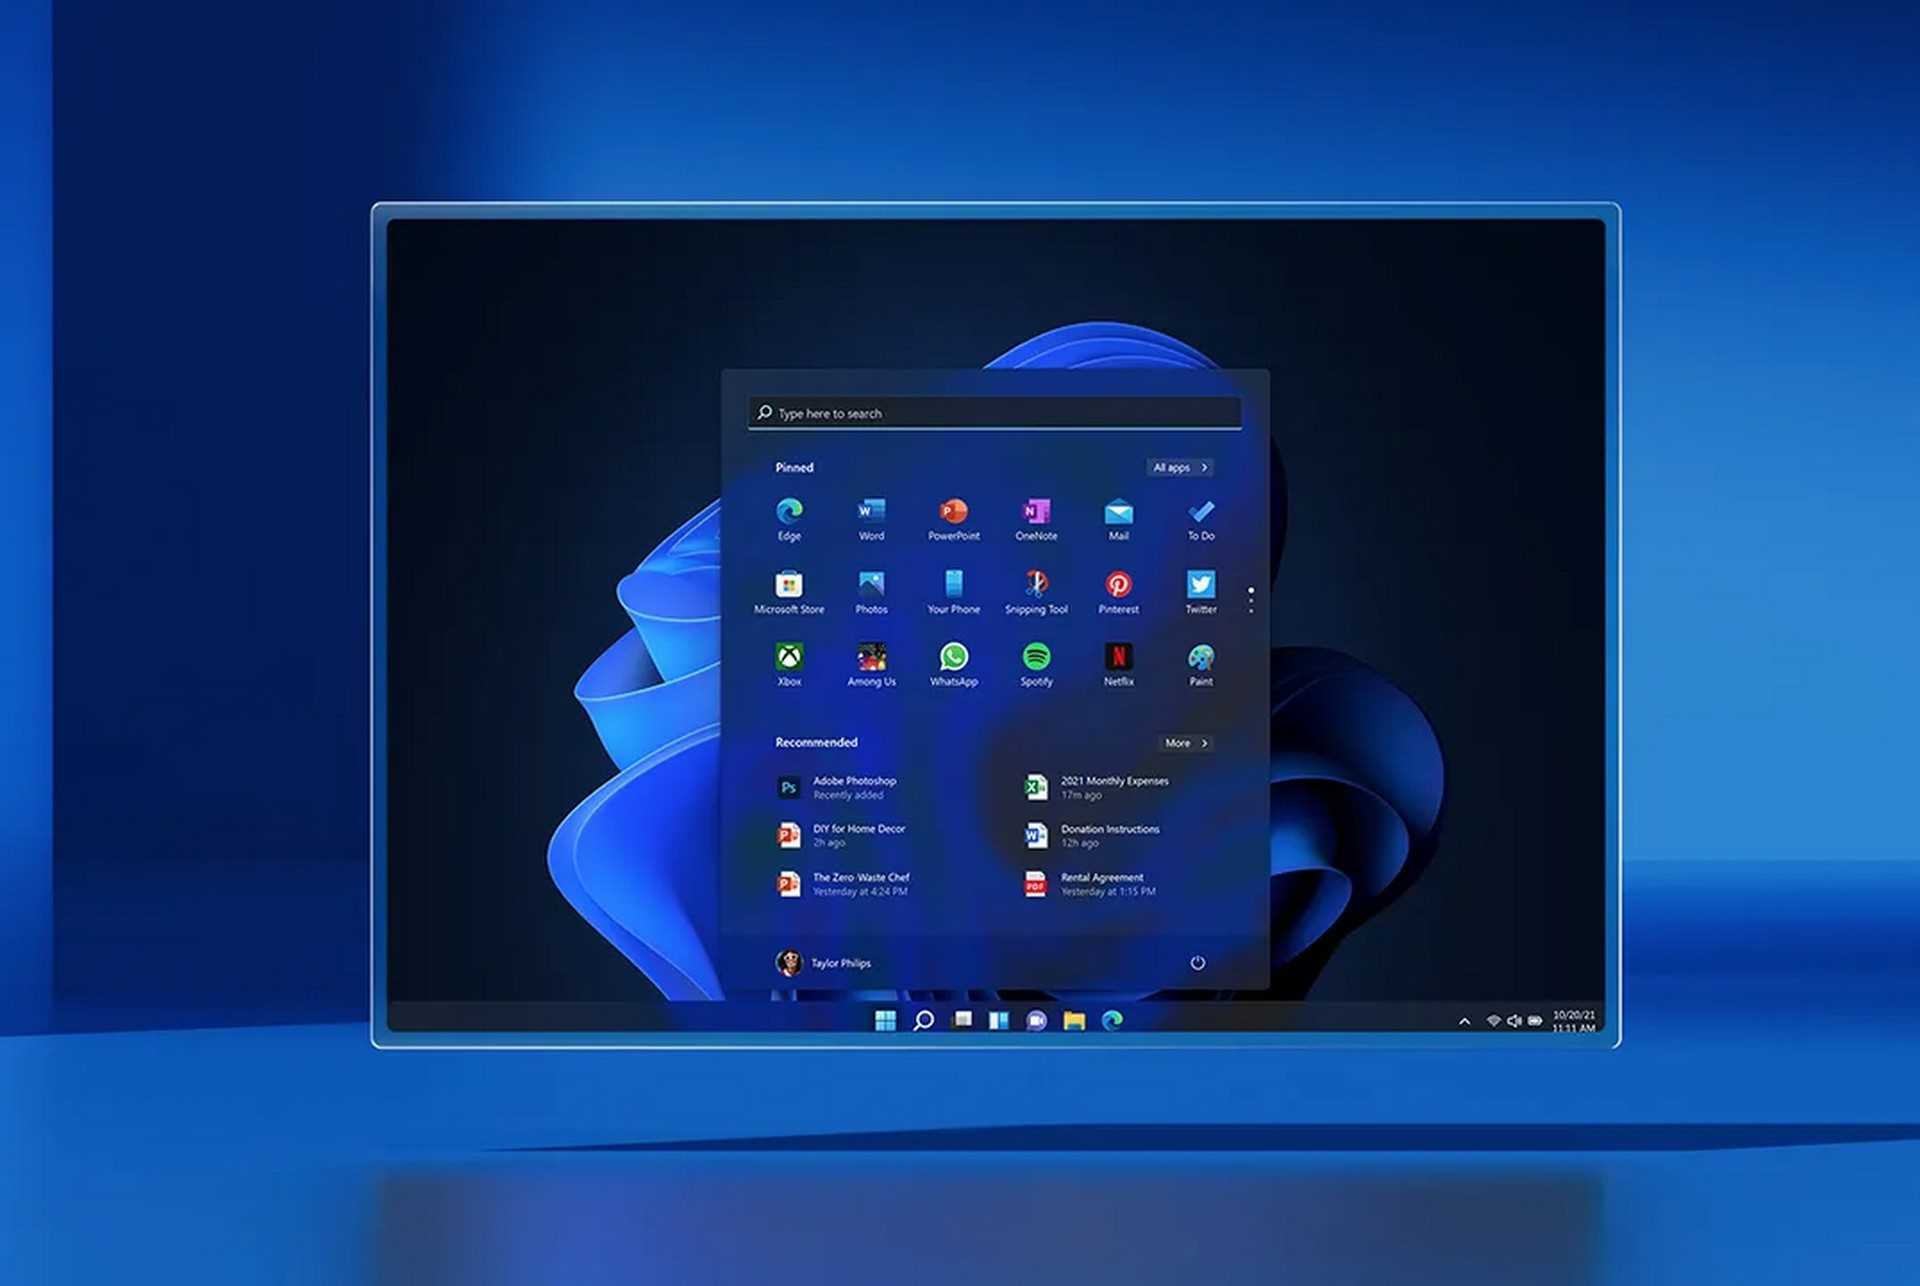Image resolution: width=1920 pixels, height=1286 pixels.
Task: Click the Wi-Fi tray icon
Action: point(1493,1021)
